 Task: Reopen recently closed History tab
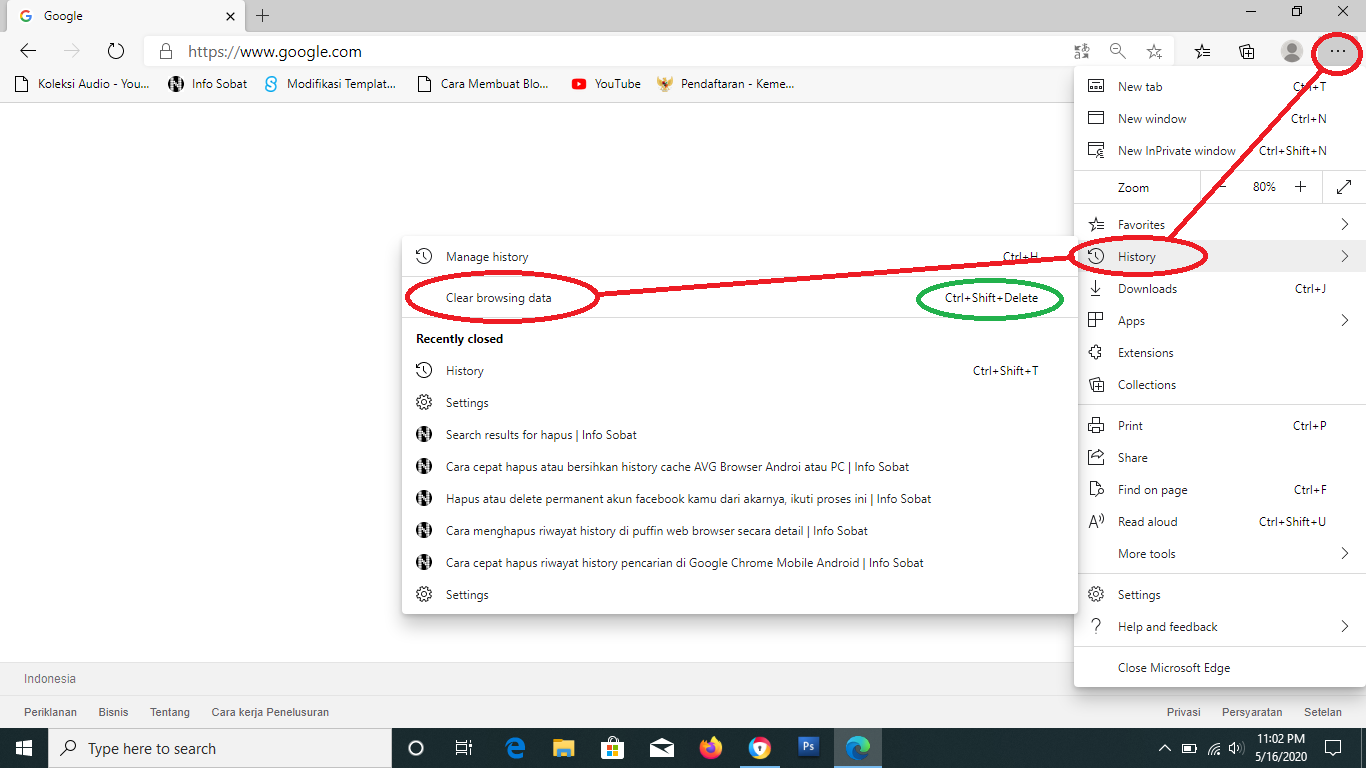point(740,371)
